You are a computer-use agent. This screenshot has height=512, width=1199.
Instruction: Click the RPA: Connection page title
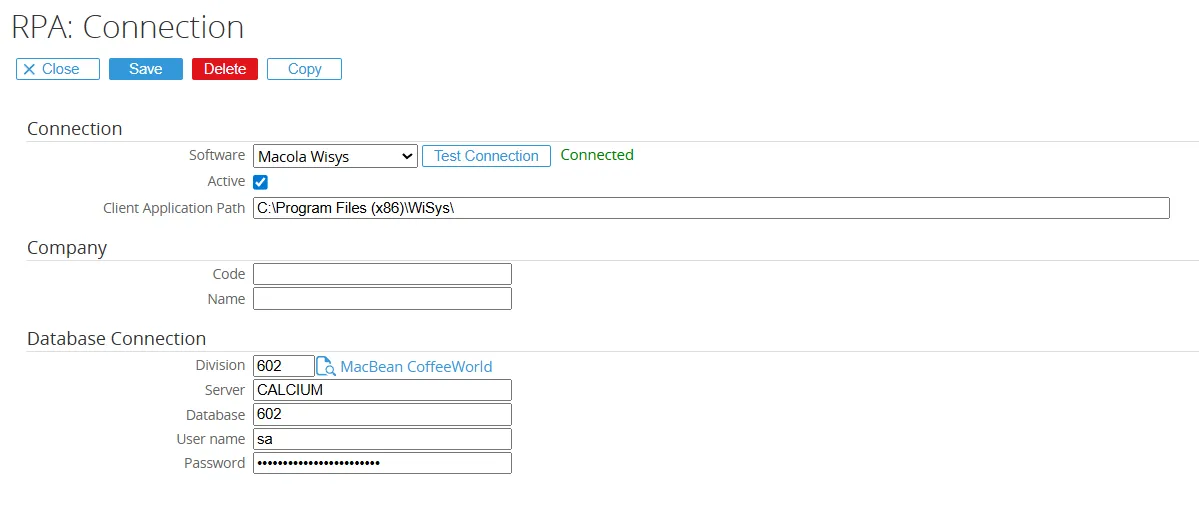128,27
